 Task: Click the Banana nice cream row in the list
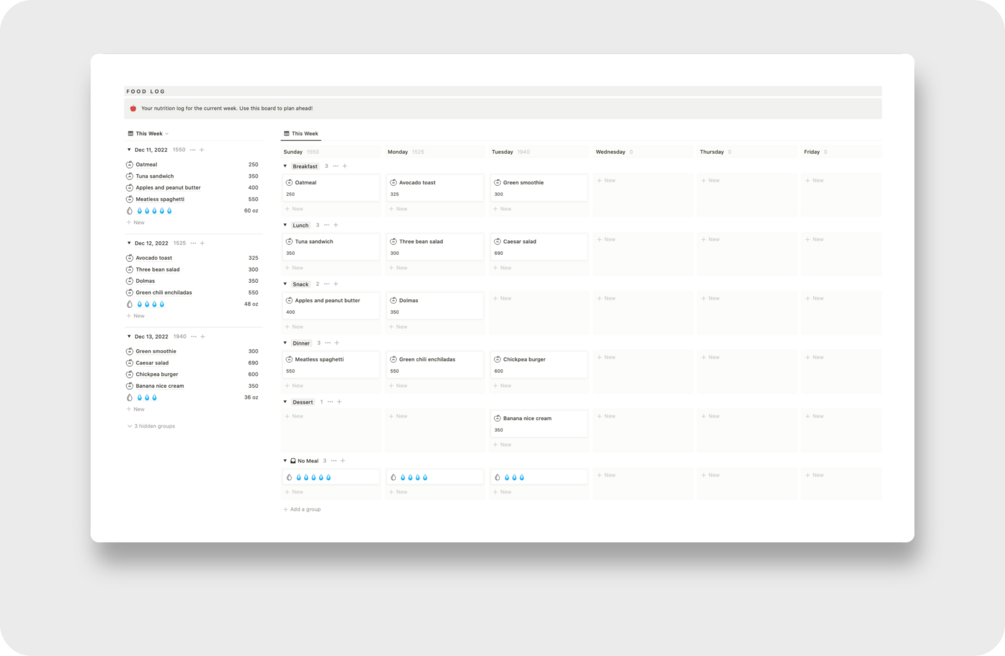(x=192, y=386)
